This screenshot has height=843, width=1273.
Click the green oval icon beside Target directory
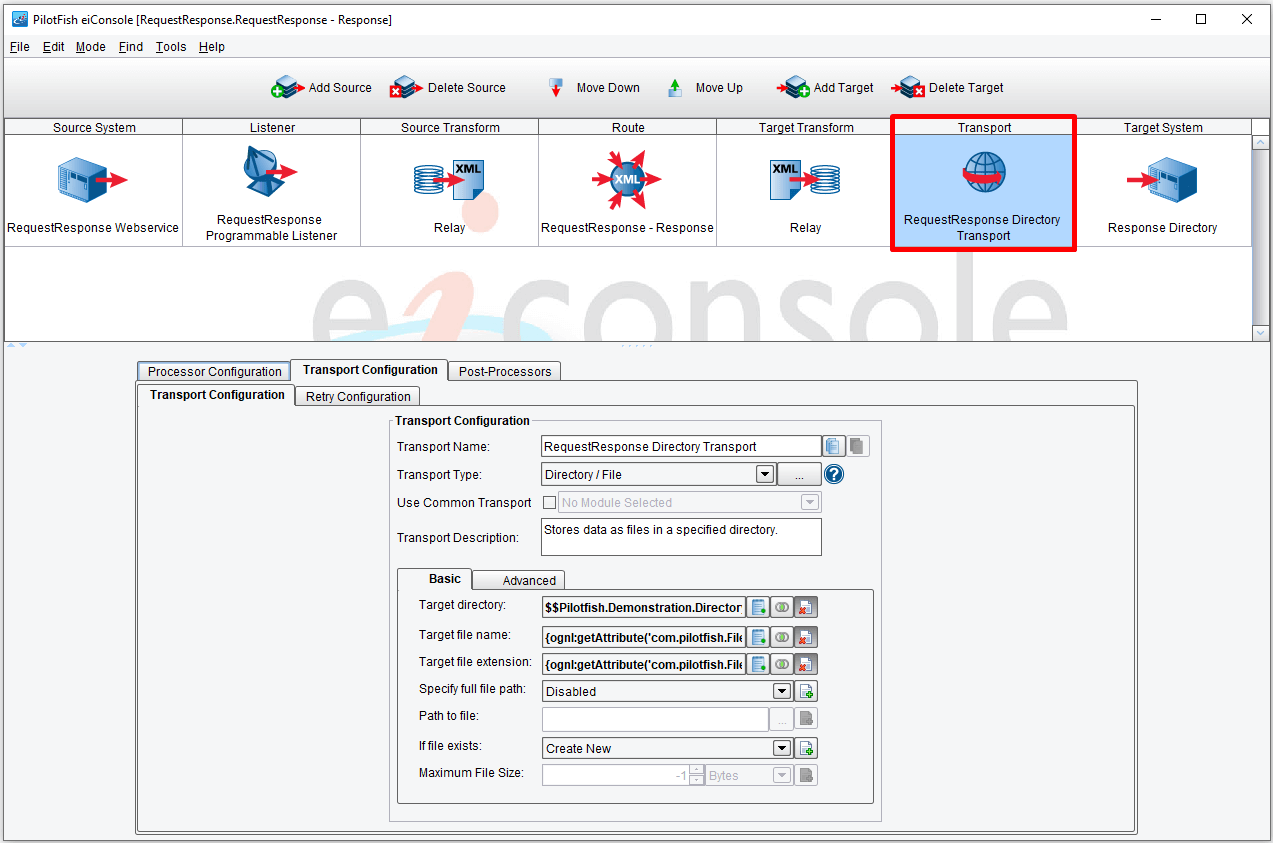click(783, 607)
